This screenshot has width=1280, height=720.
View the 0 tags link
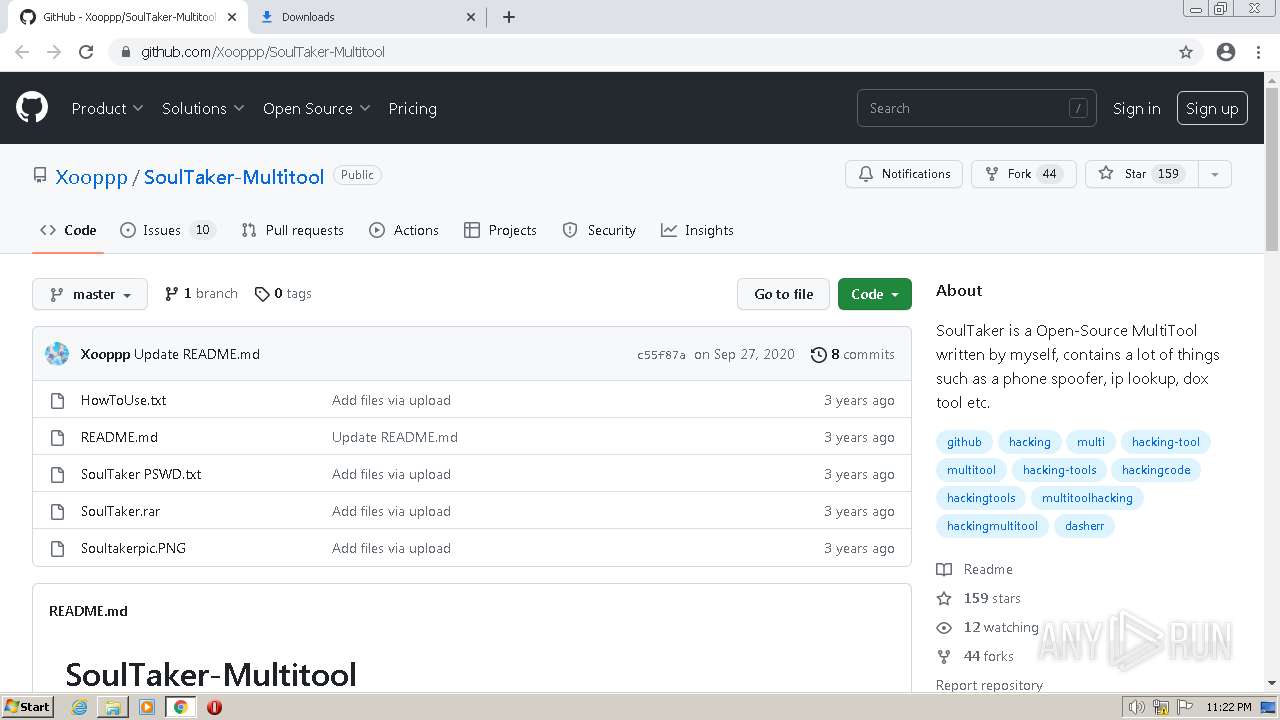pos(283,293)
